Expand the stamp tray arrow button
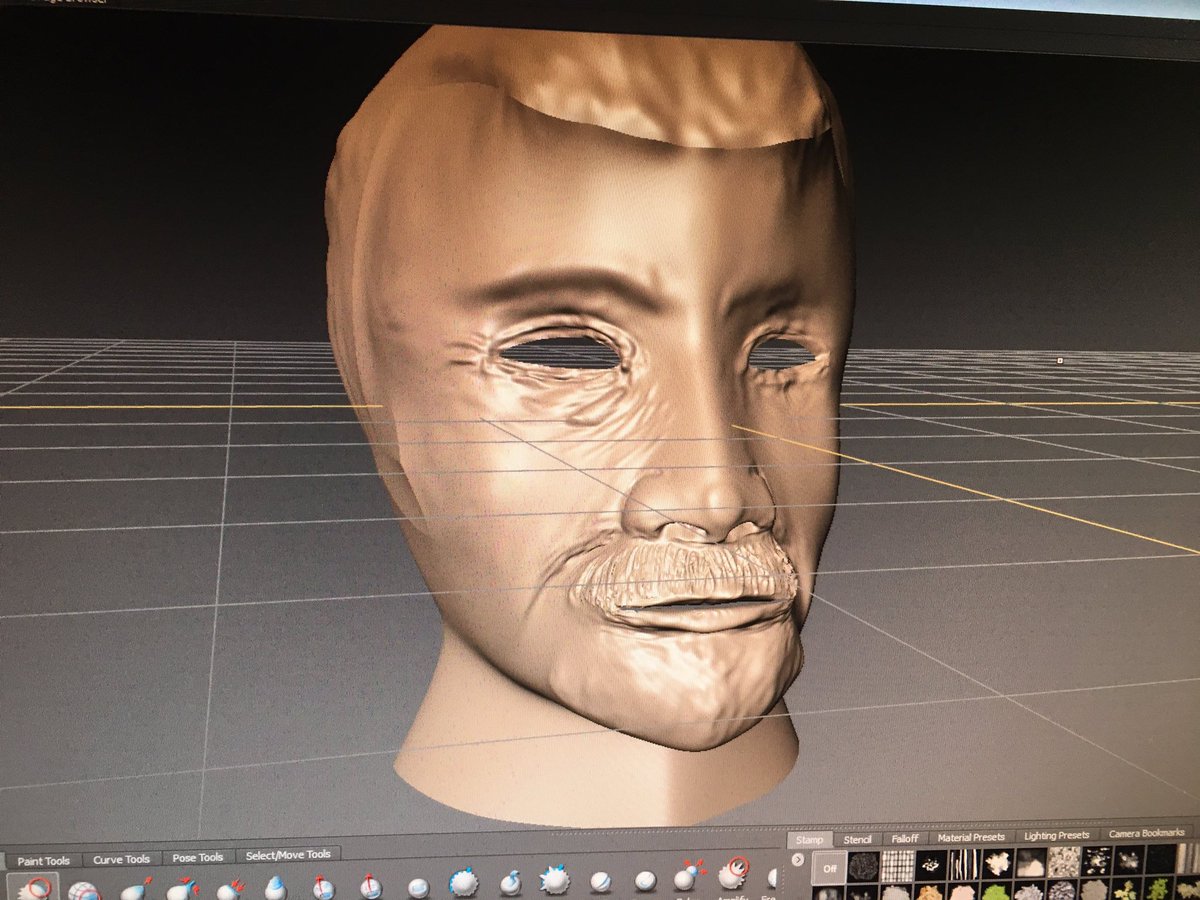This screenshot has width=1200, height=900. (797, 859)
